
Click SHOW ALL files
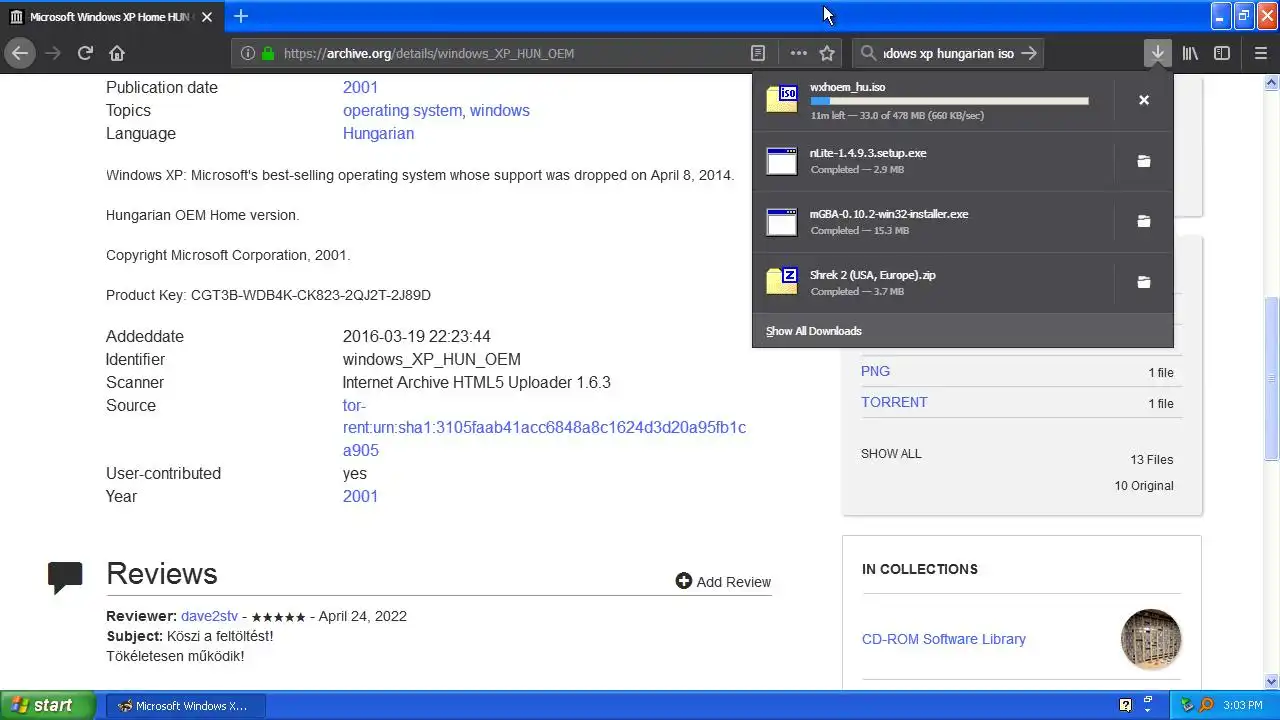(891, 453)
